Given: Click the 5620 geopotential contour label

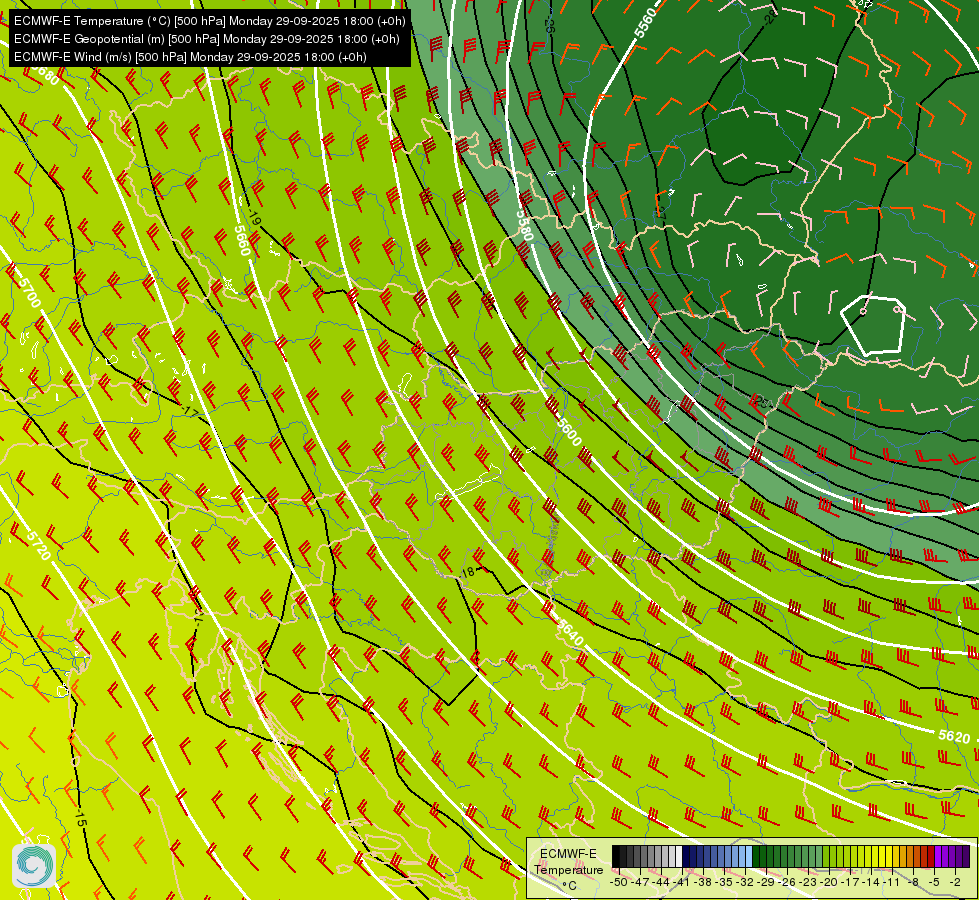Looking at the screenshot, I should tap(954, 736).
